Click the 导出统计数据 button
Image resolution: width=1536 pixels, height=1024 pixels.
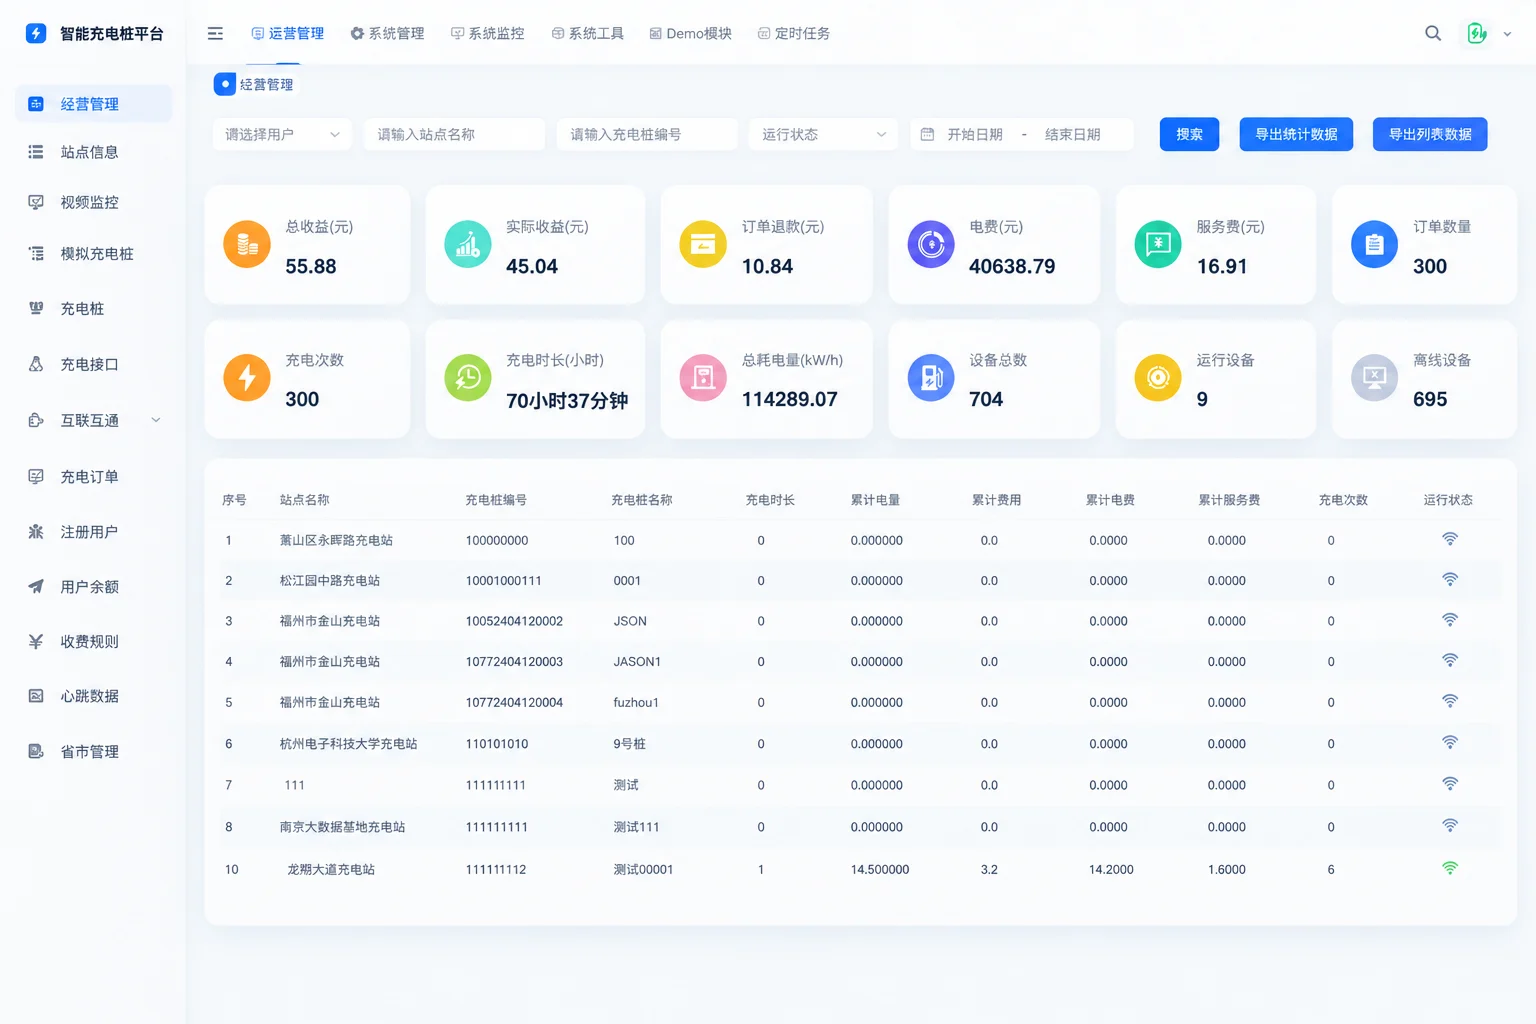[x=1296, y=134]
